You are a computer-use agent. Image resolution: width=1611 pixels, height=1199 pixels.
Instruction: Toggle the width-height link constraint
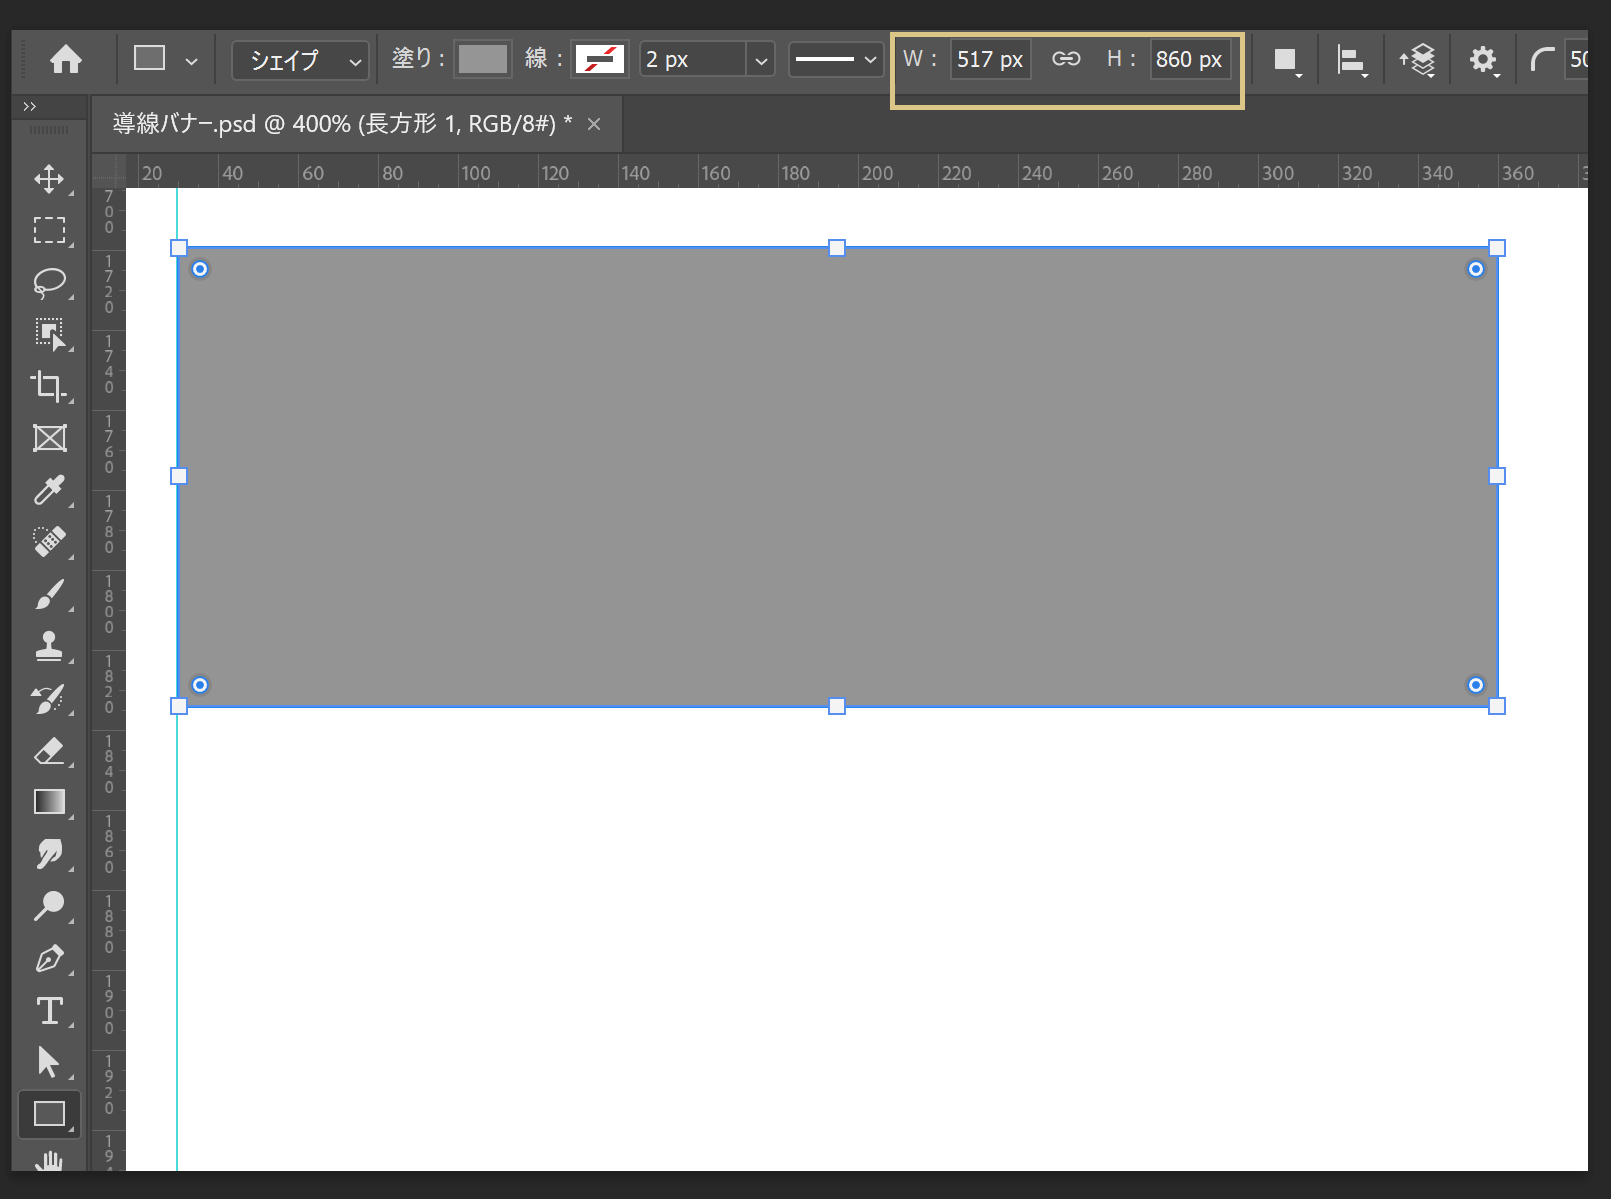pos(1066,58)
